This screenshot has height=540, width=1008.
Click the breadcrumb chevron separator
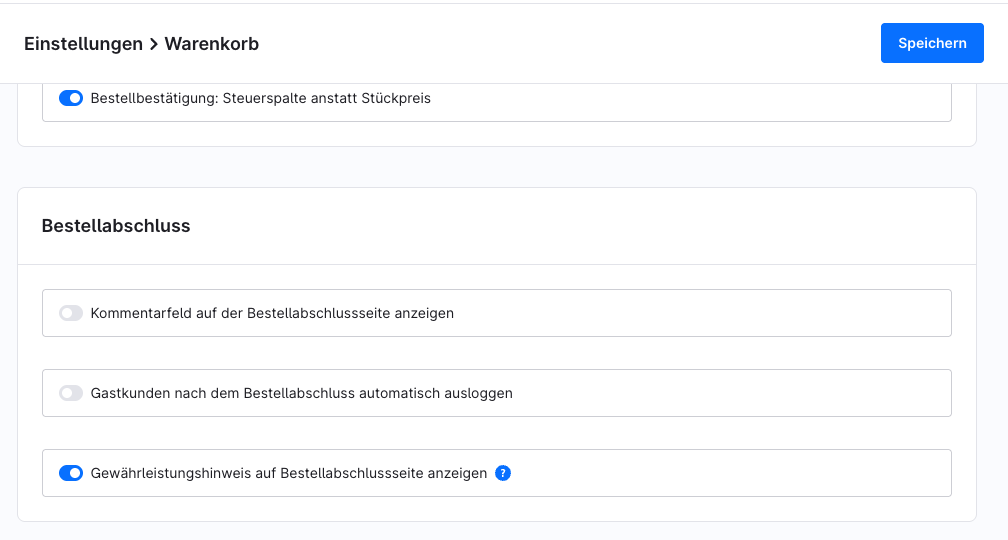[x=154, y=44]
